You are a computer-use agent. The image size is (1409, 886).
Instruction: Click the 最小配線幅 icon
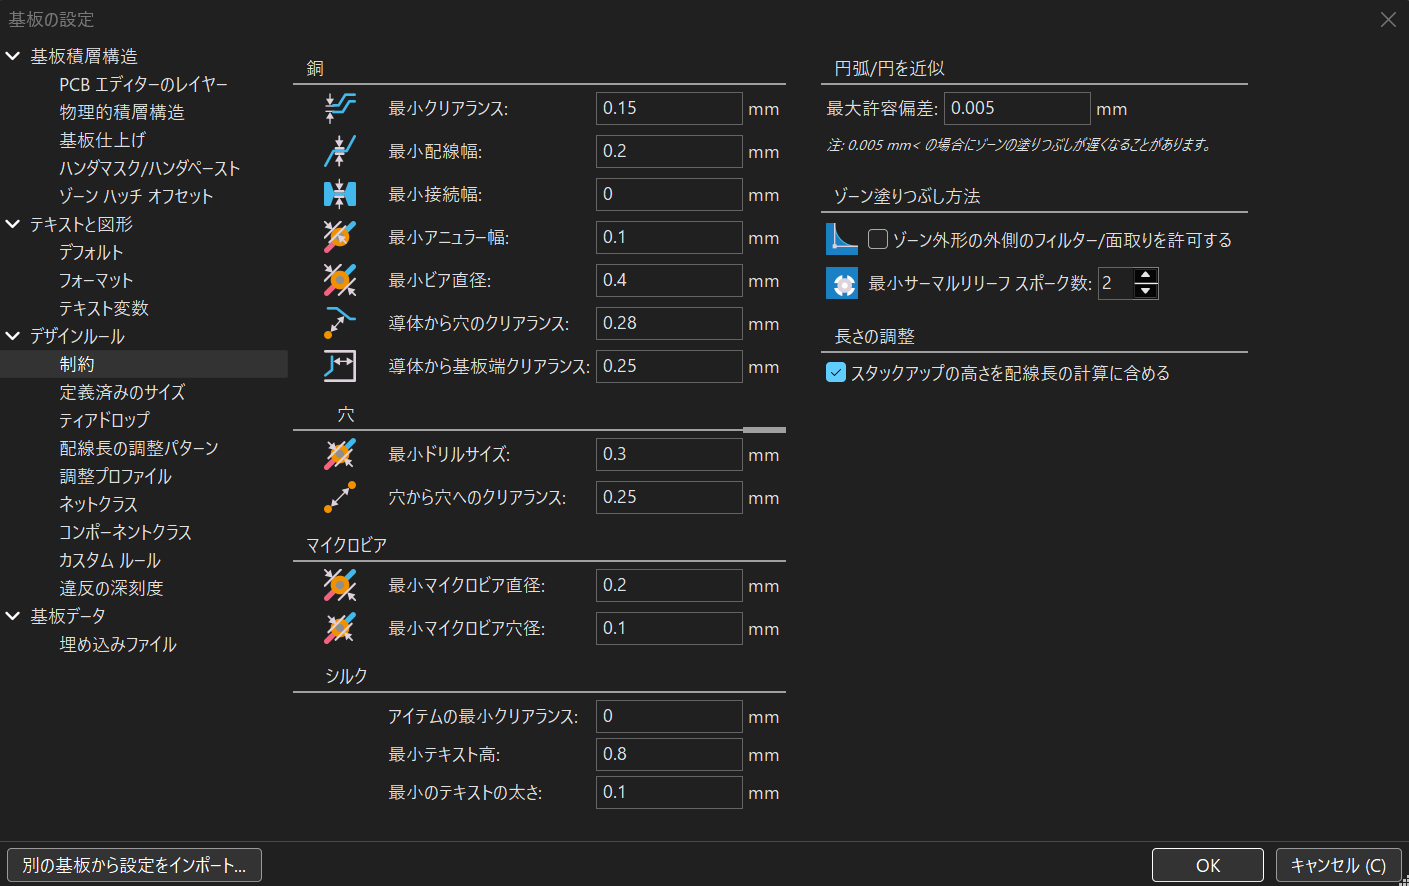340,151
